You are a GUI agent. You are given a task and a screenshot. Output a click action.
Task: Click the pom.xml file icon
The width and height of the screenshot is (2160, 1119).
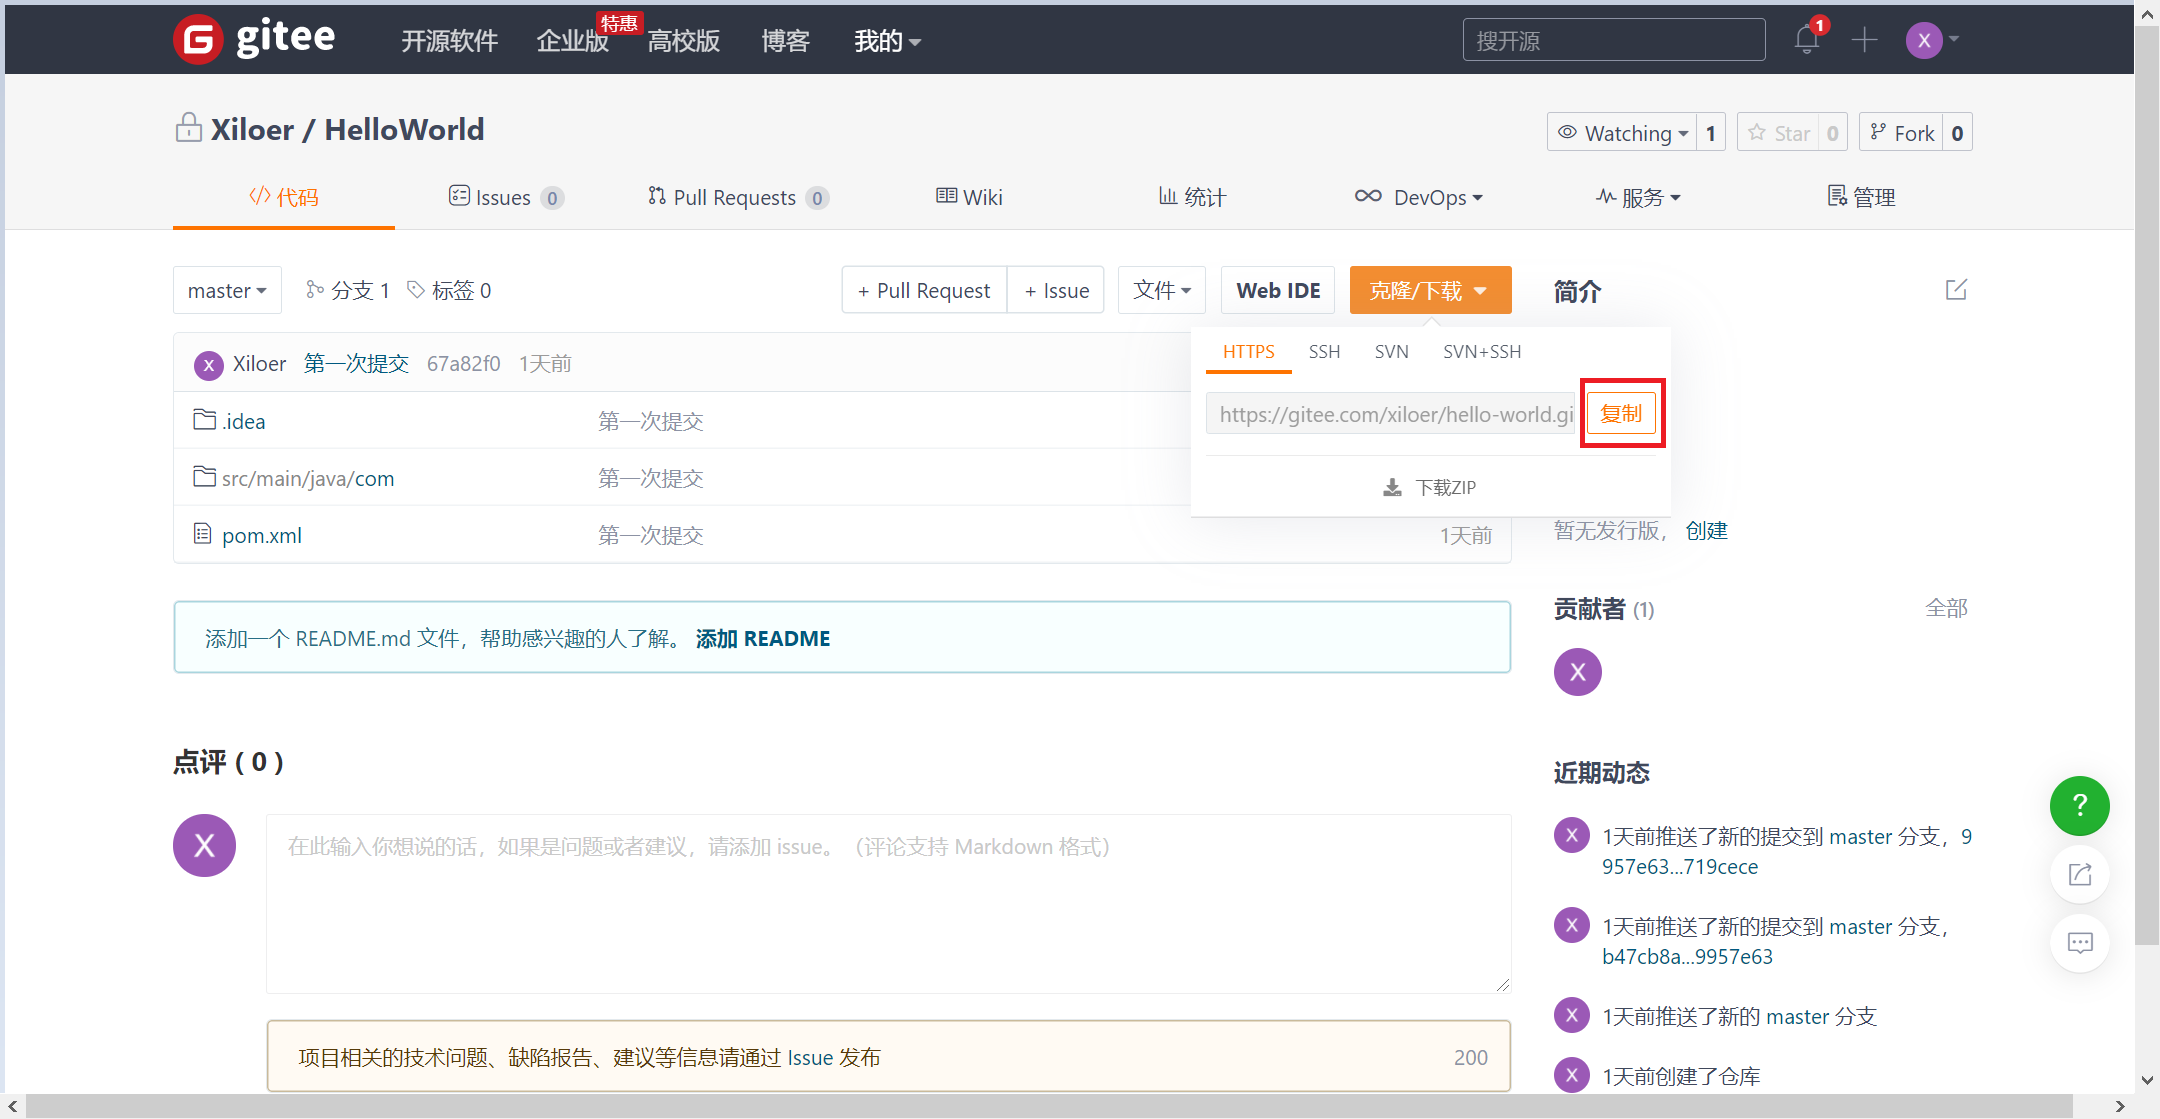(202, 533)
